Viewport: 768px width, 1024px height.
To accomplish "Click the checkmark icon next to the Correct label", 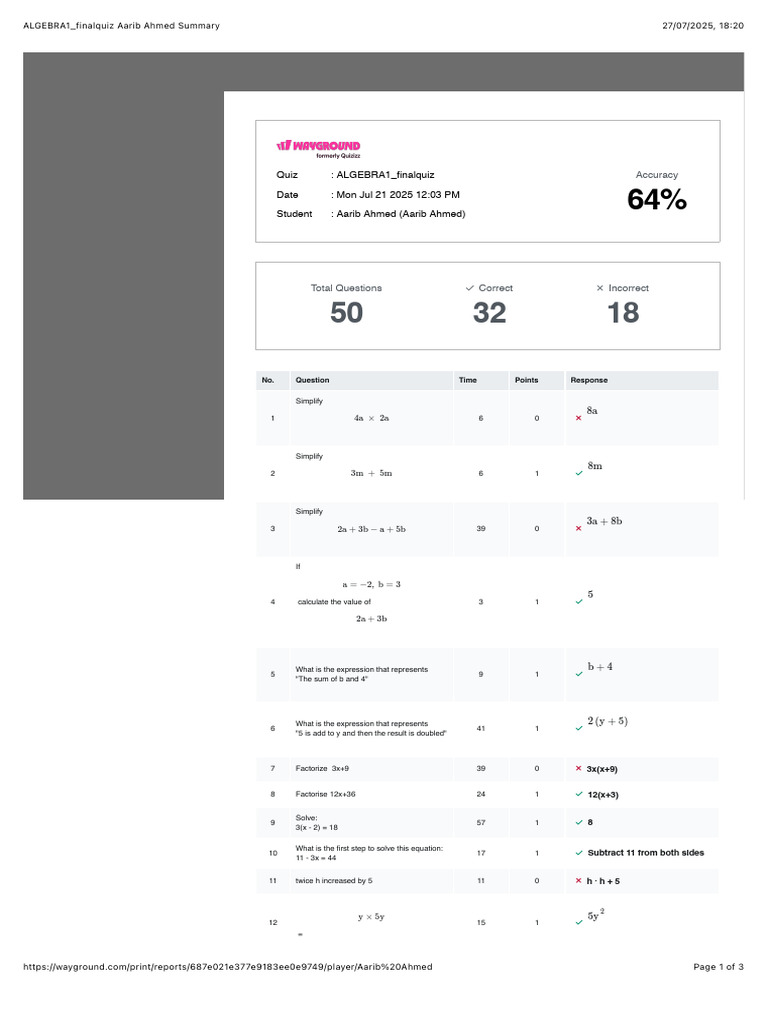I will coord(470,288).
